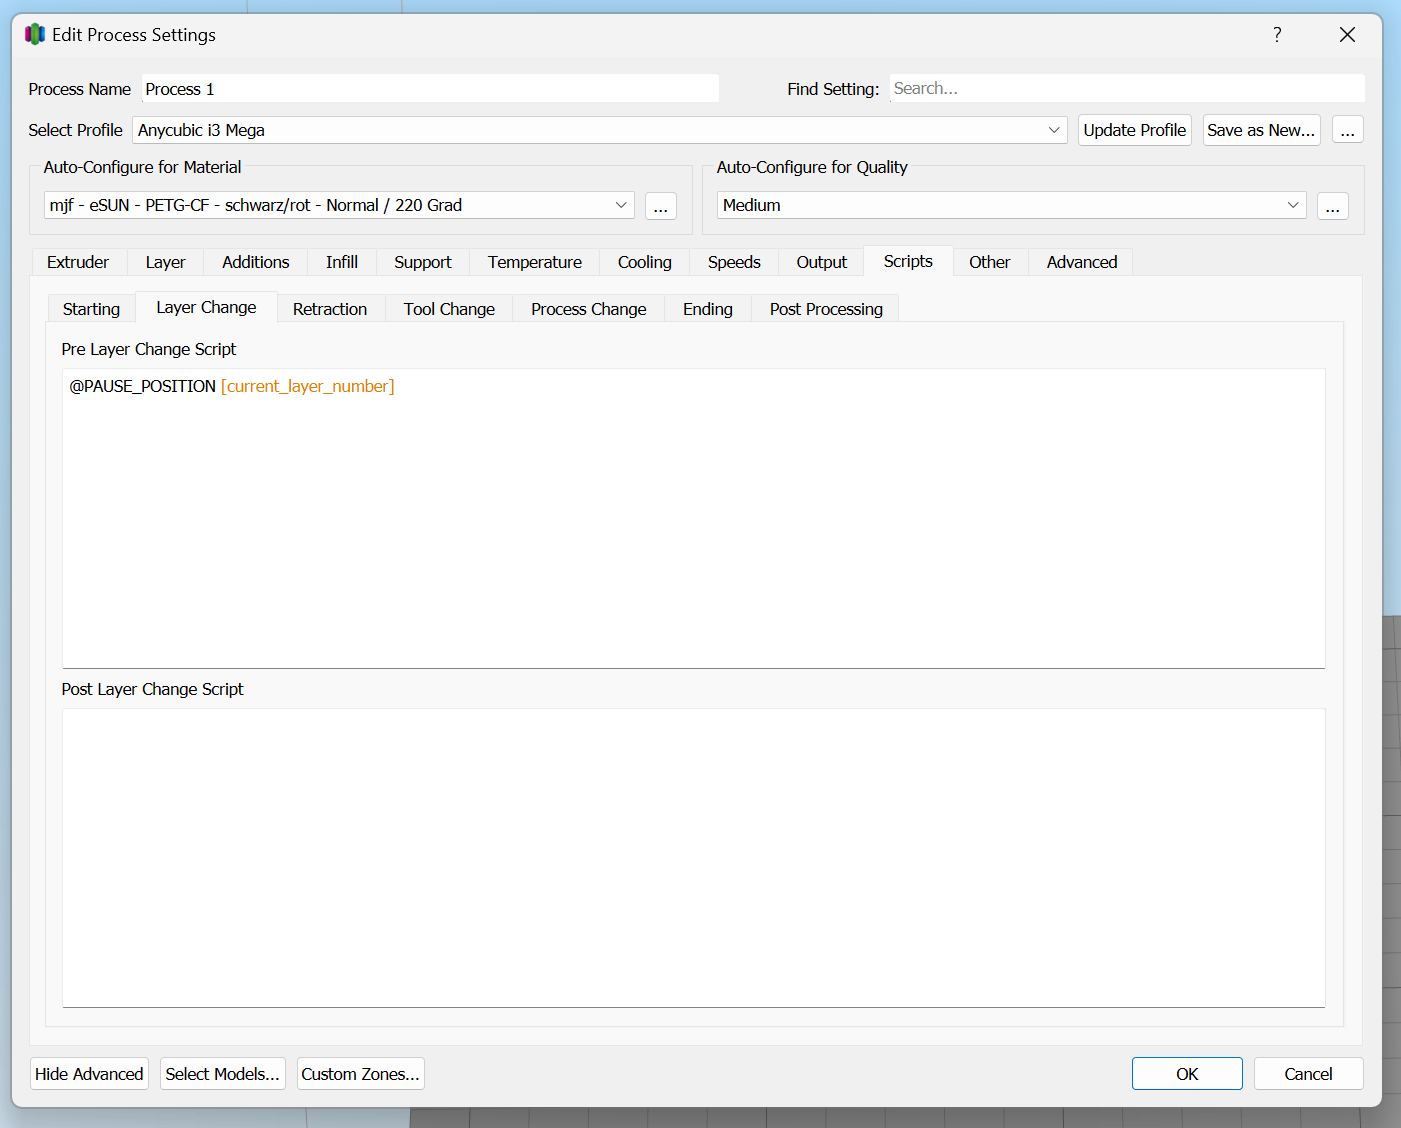Image resolution: width=1401 pixels, height=1128 pixels.
Task: Switch to the Layer tab
Action: coord(165,262)
